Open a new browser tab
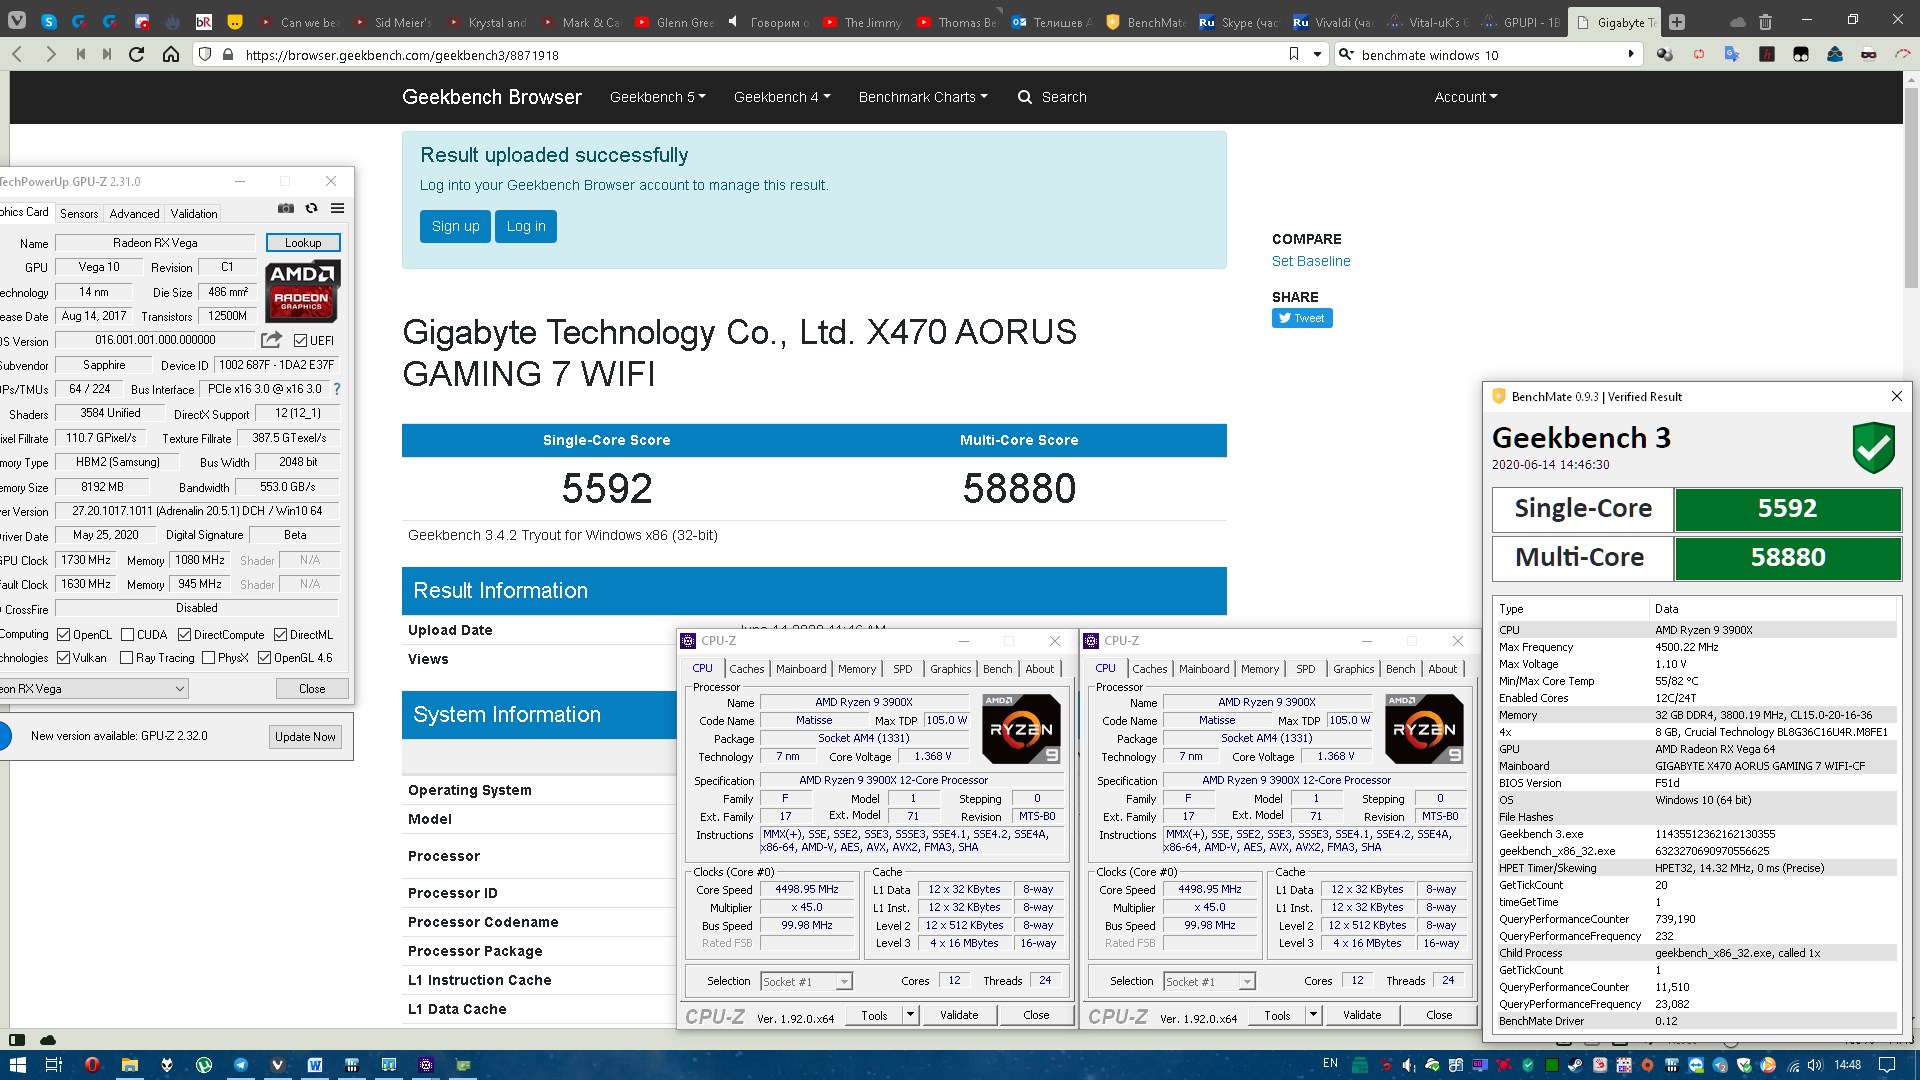Screen dimensions: 1920x1080 [x=1677, y=21]
